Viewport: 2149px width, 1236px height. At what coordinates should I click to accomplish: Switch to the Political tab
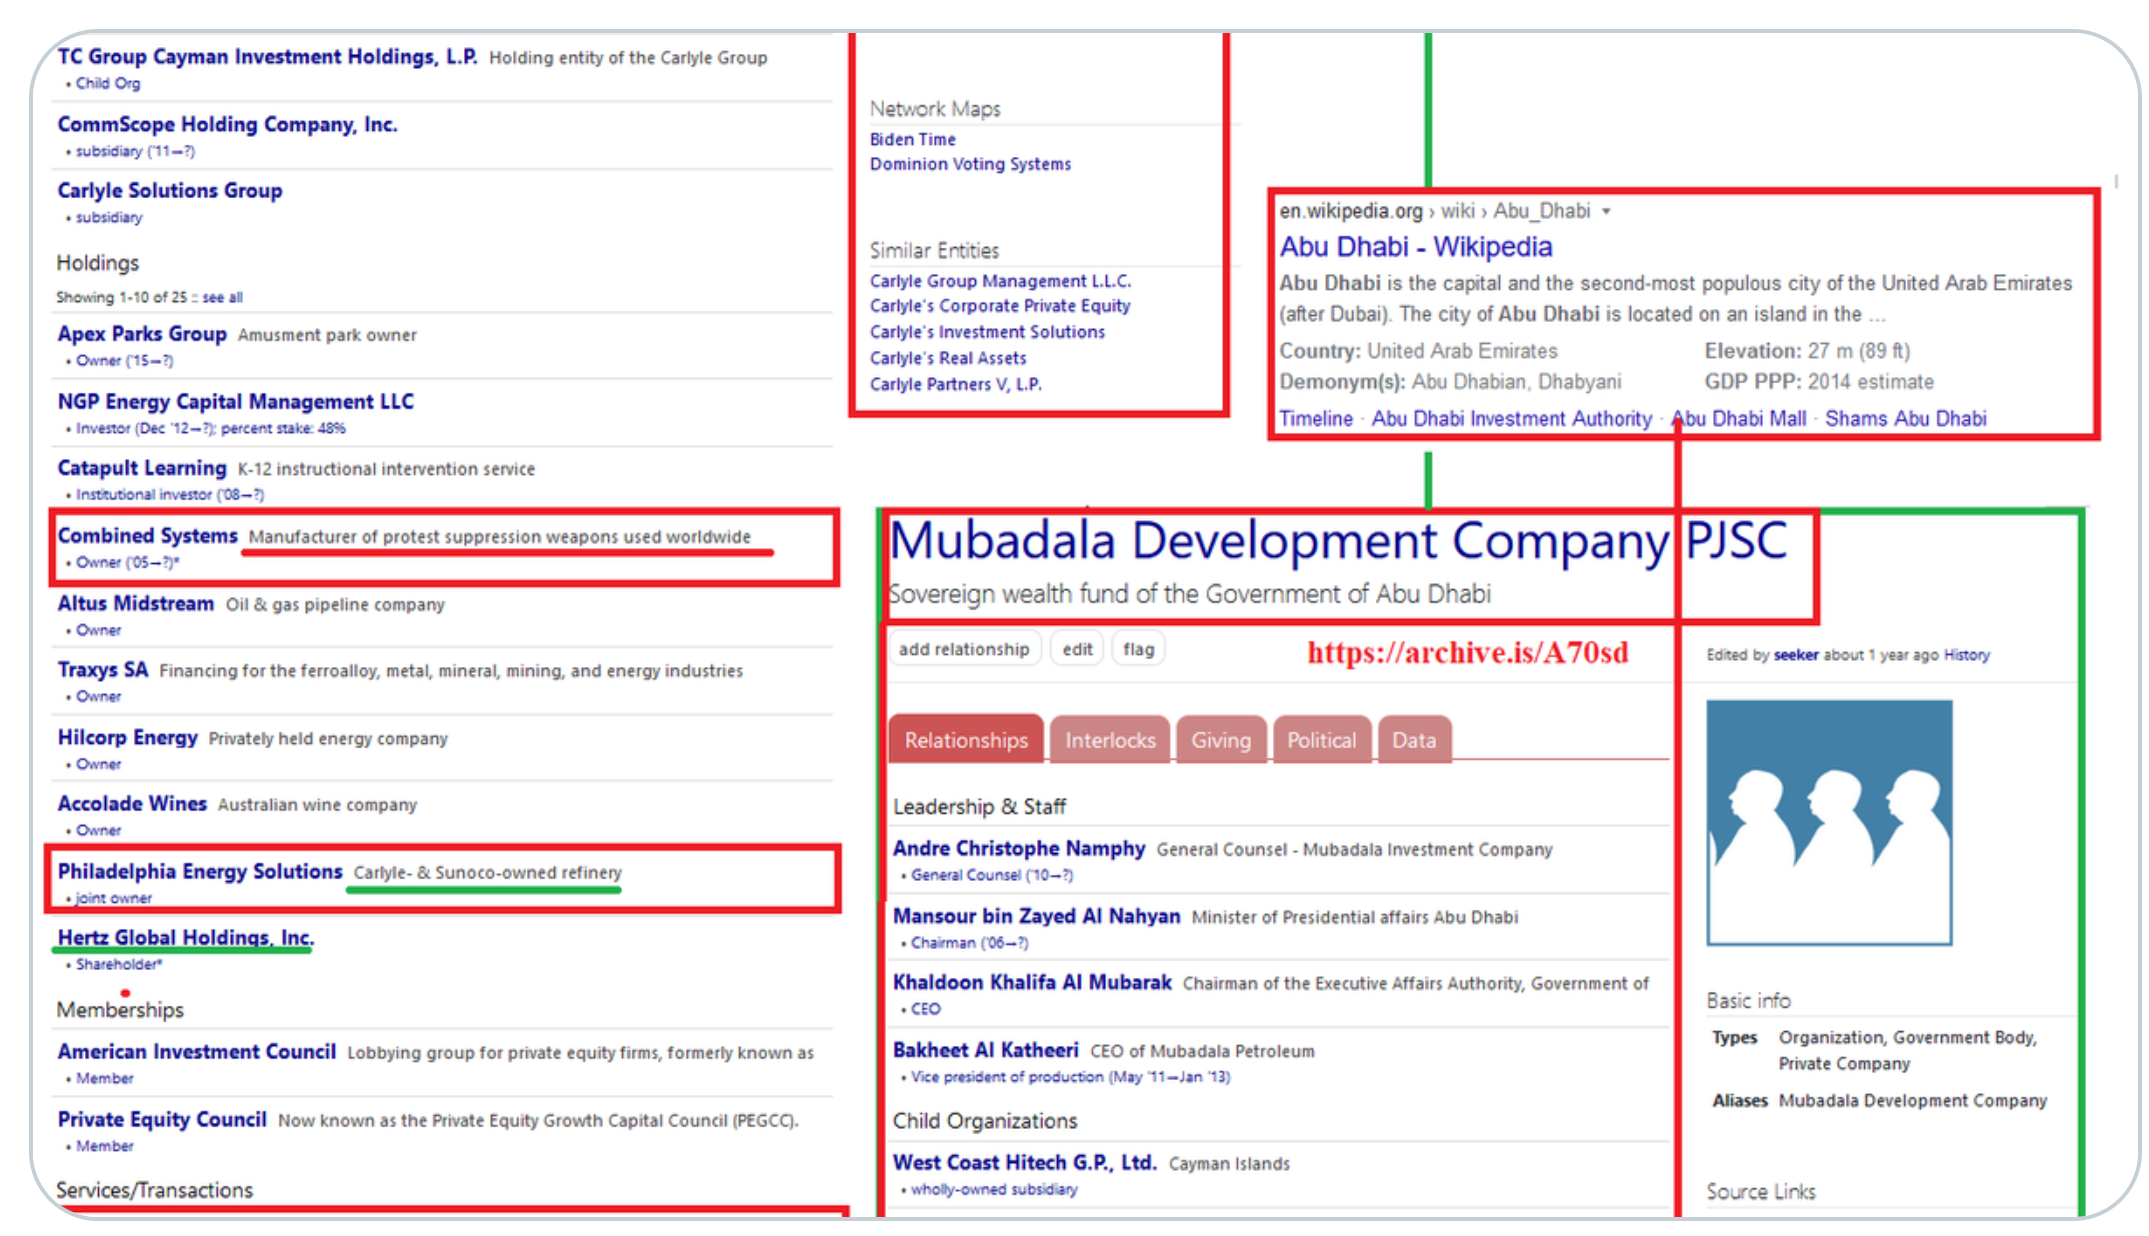pos(1322,740)
